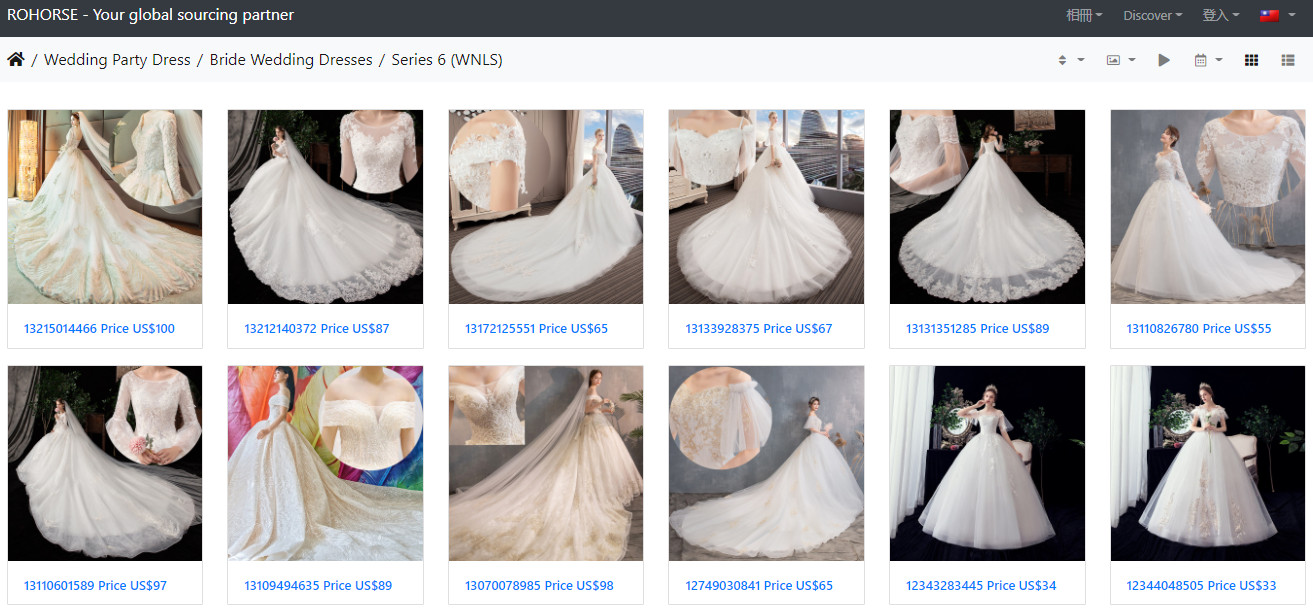This screenshot has width=1313, height=613.
Task: Open the calendar date dropdown
Action: click(x=1208, y=60)
